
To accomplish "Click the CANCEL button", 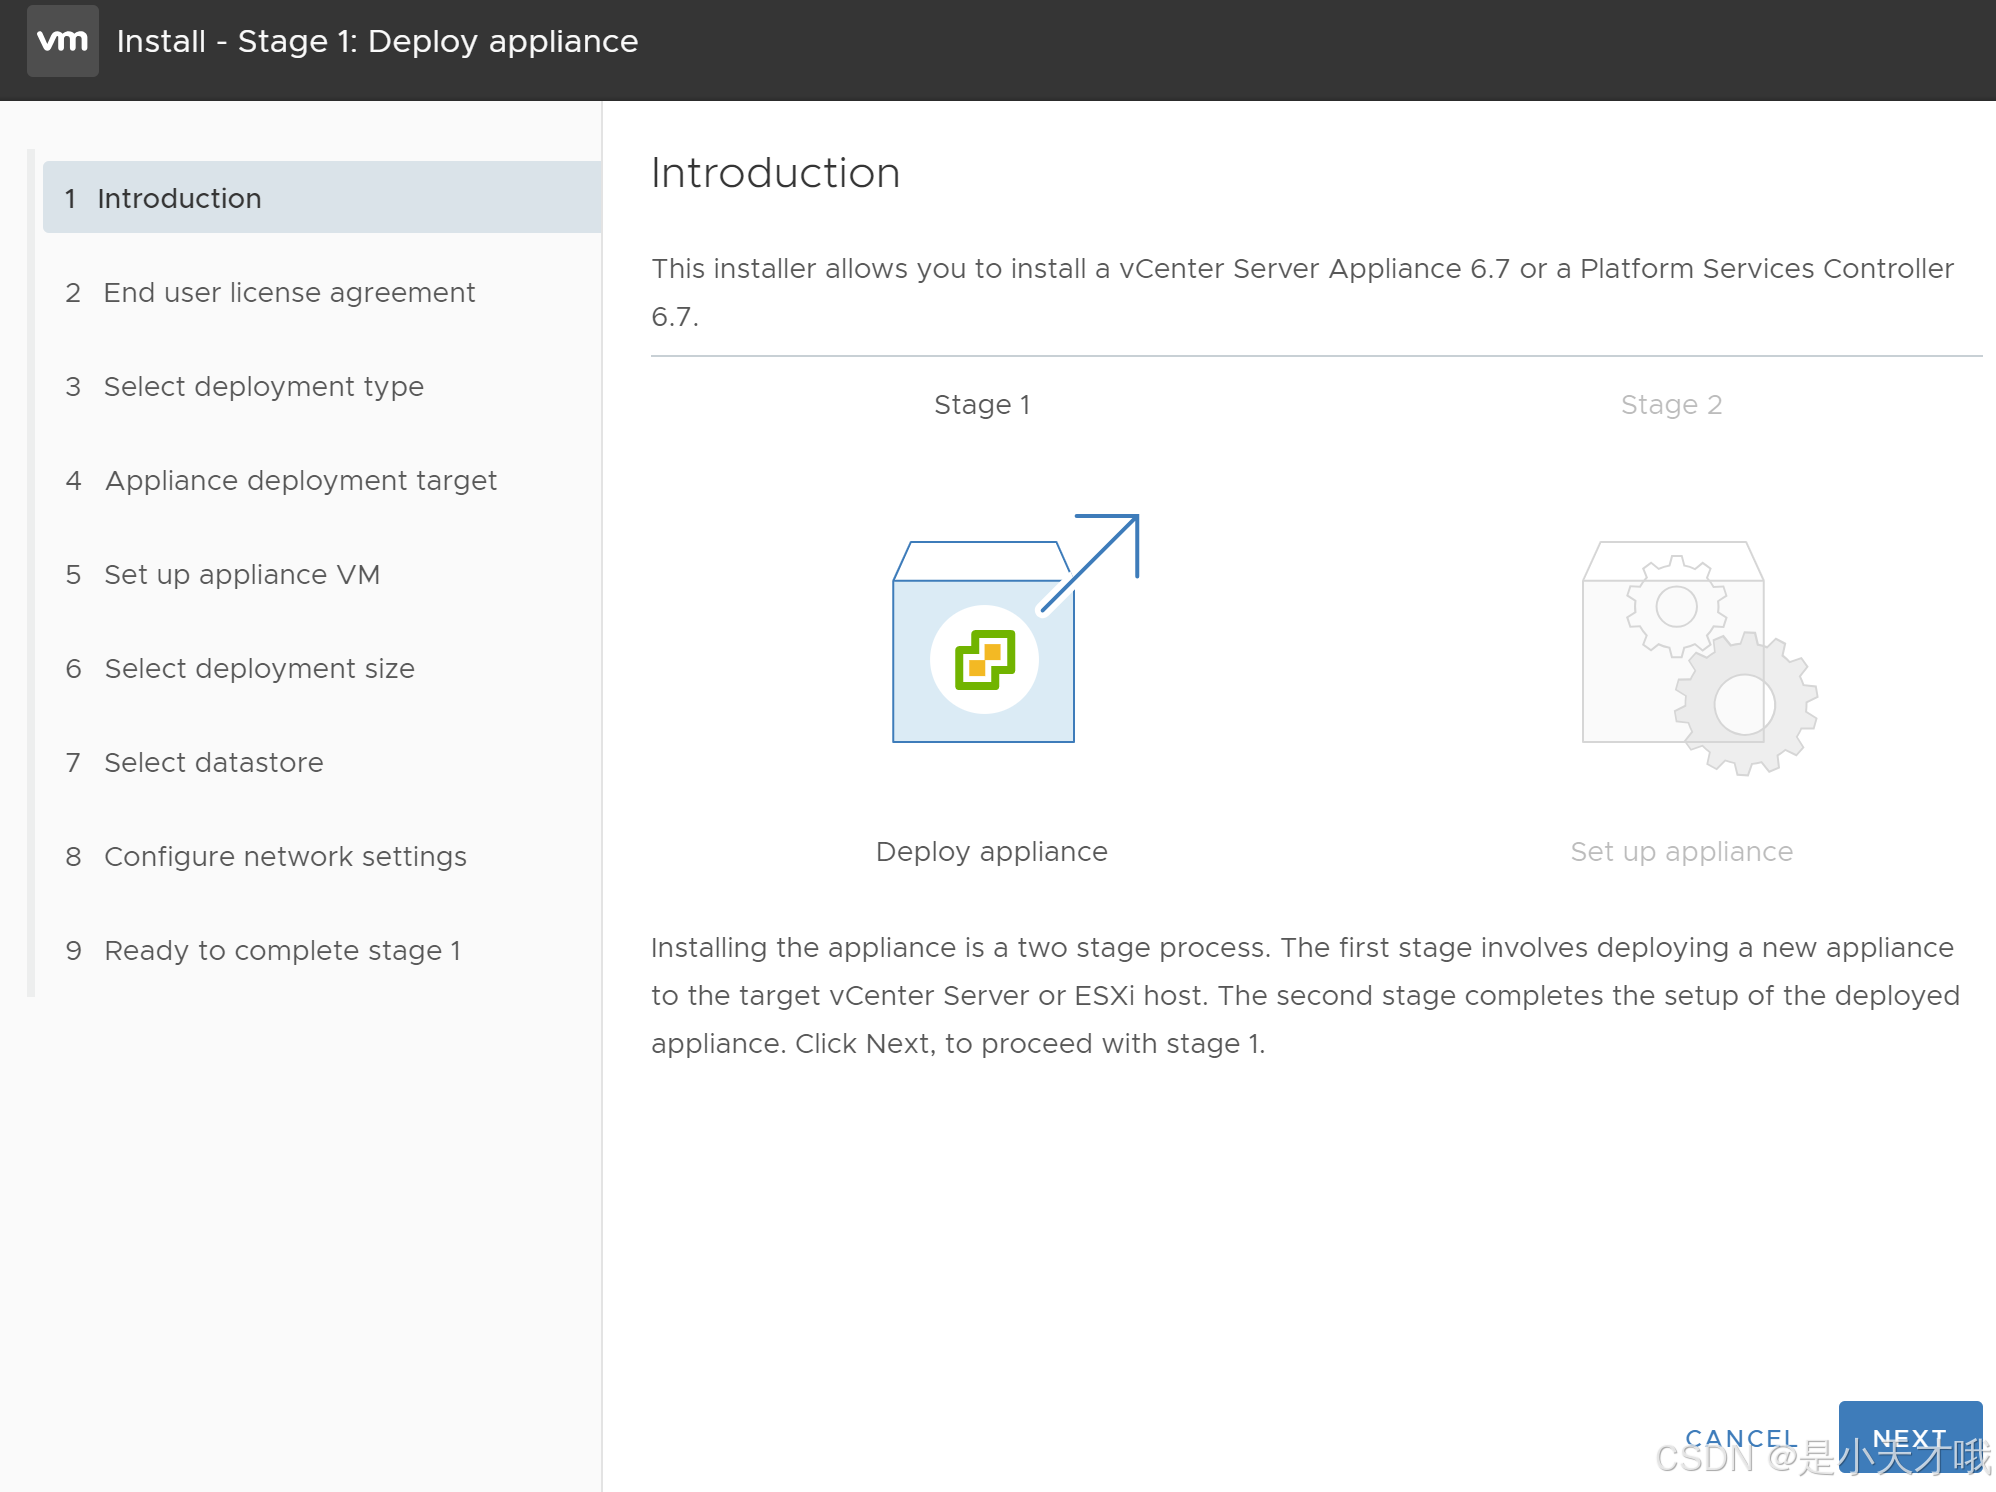I will [1742, 1437].
